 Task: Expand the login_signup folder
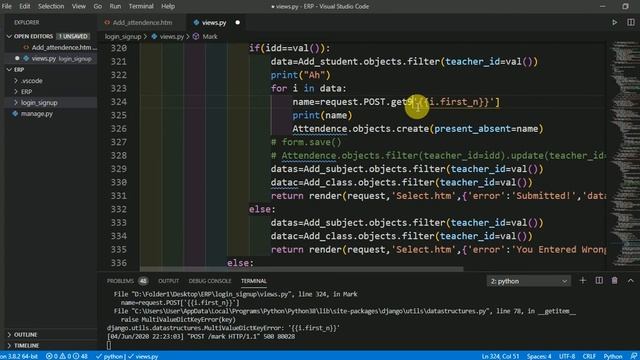(16, 103)
